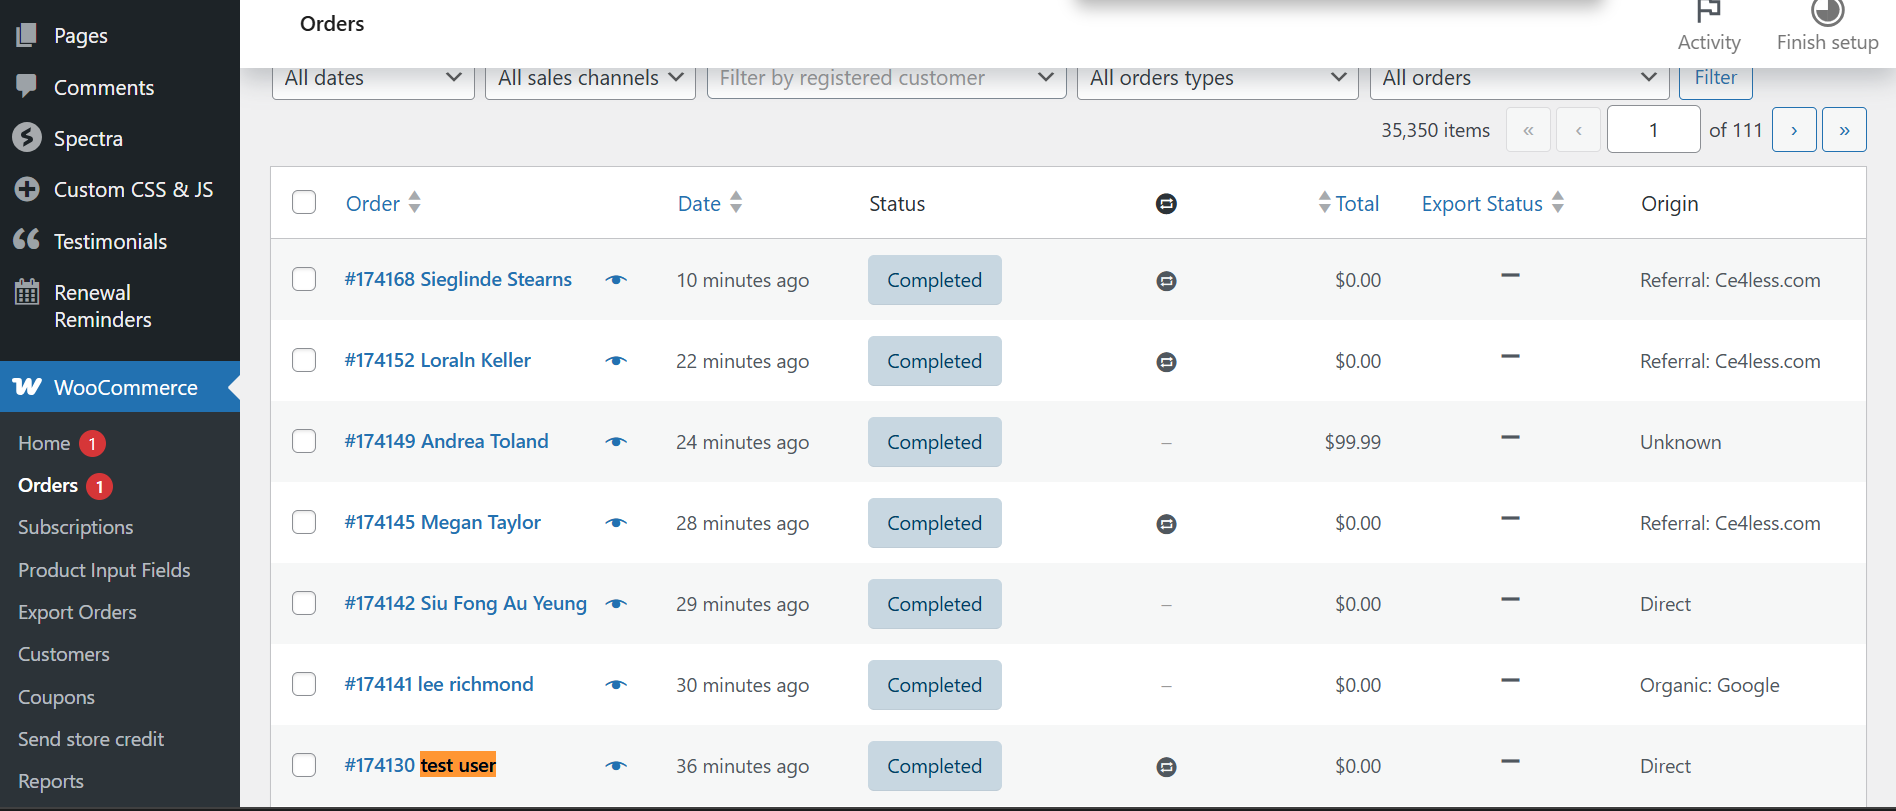
Task: Click the current page number input field
Action: (1653, 130)
